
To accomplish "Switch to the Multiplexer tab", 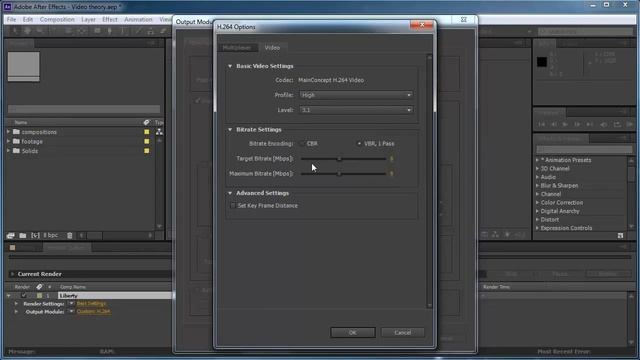I will (238, 48).
